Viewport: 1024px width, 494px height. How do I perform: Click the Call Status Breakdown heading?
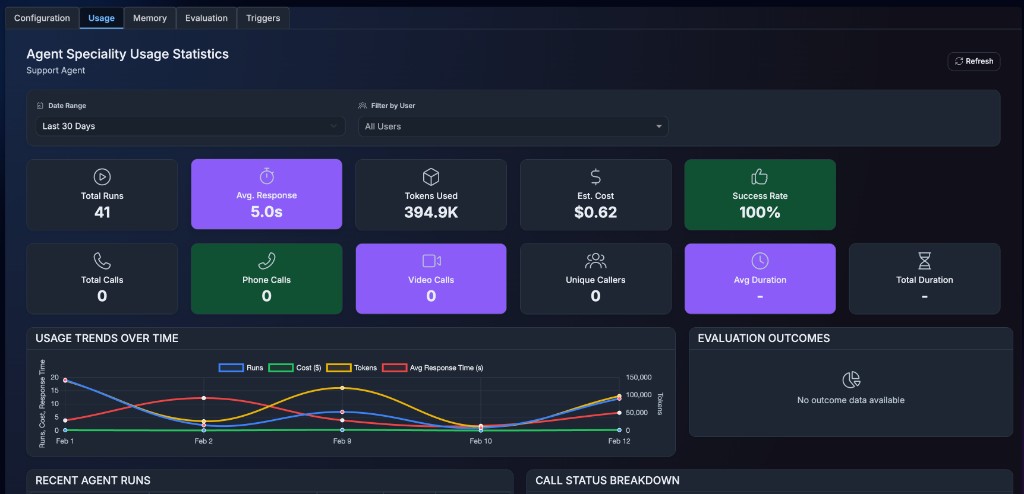pyautogui.click(x=607, y=480)
